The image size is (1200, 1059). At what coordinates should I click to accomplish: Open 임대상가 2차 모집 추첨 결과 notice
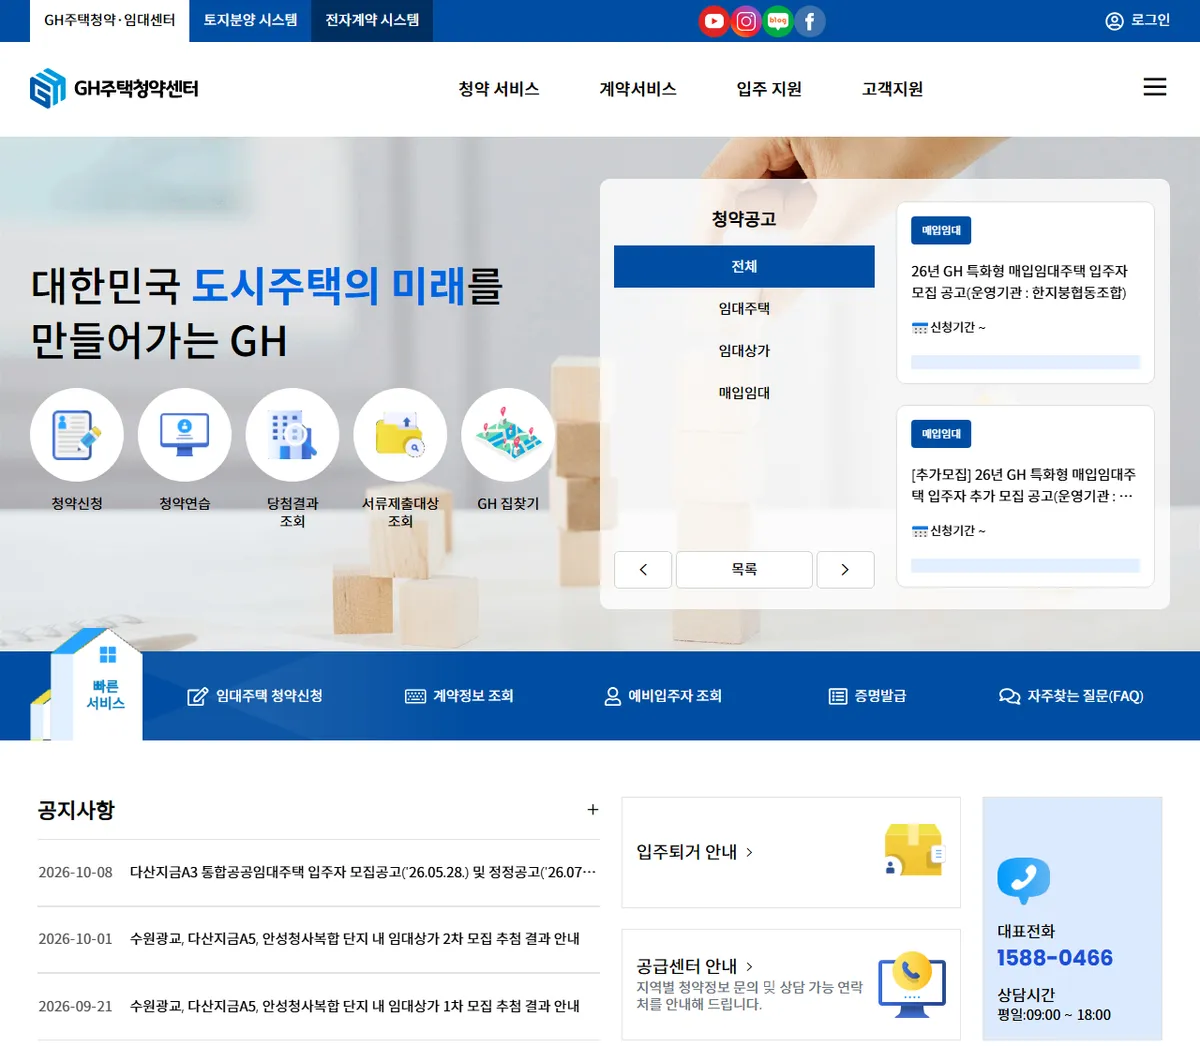click(355, 939)
